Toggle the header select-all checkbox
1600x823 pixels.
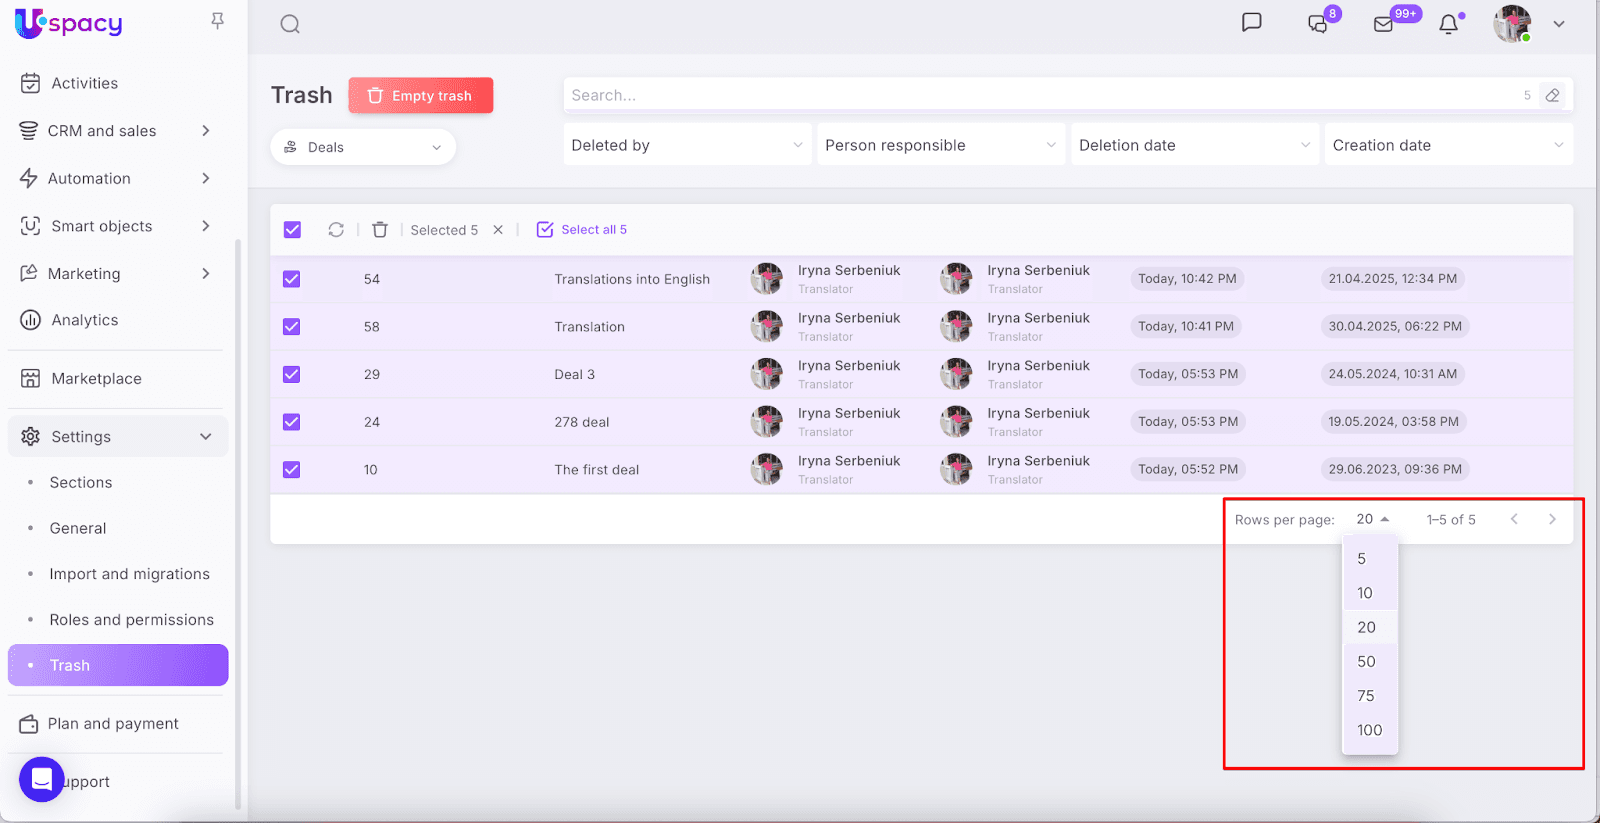pos(292,230)
